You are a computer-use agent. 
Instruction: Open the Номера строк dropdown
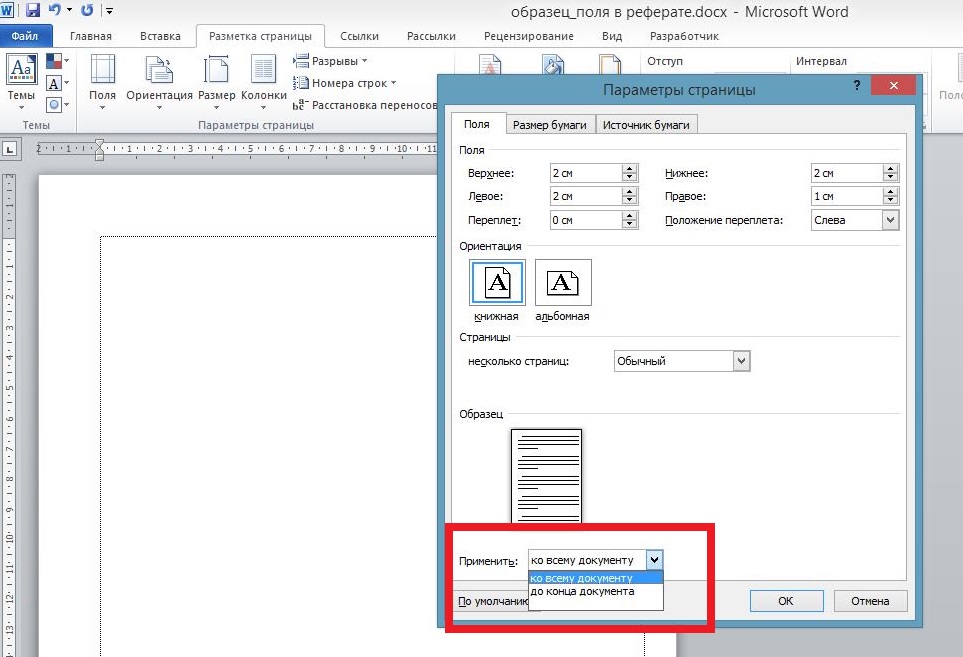tap(345, 83)
